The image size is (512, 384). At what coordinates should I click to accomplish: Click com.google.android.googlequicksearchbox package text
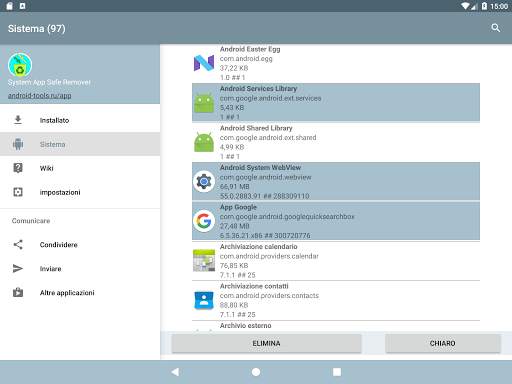point(287,217)
